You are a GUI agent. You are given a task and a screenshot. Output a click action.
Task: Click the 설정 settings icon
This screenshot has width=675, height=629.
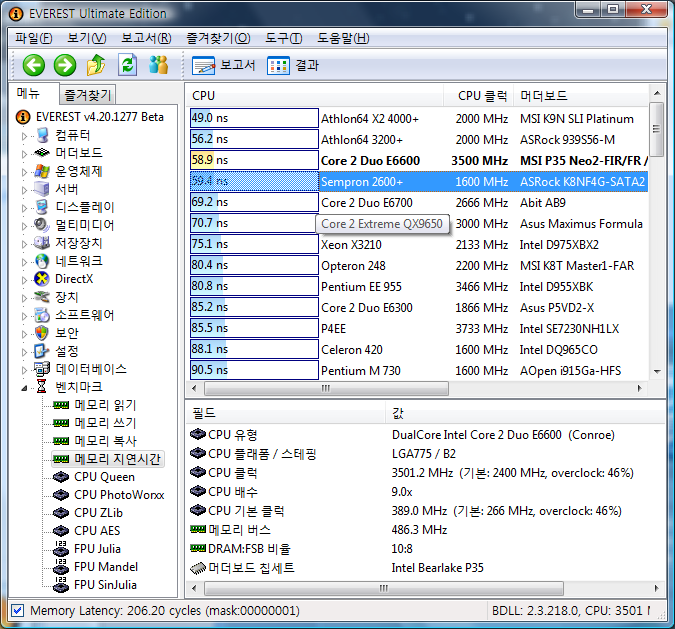coord(42,351)
